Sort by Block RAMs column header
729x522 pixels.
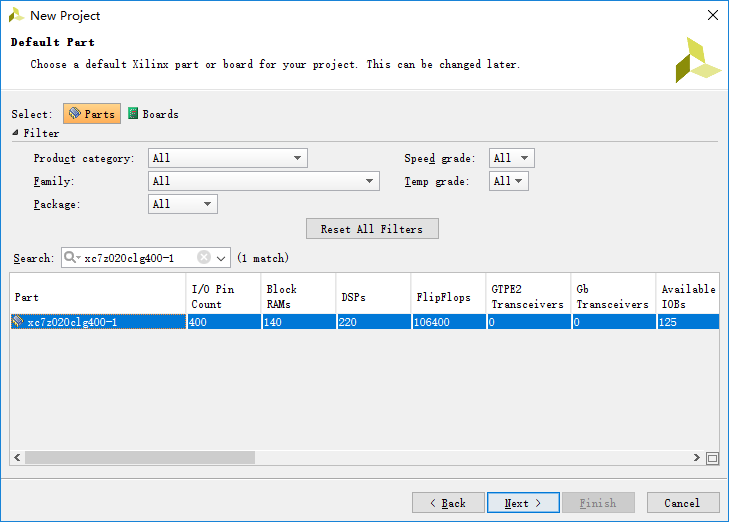click(298, 297)
